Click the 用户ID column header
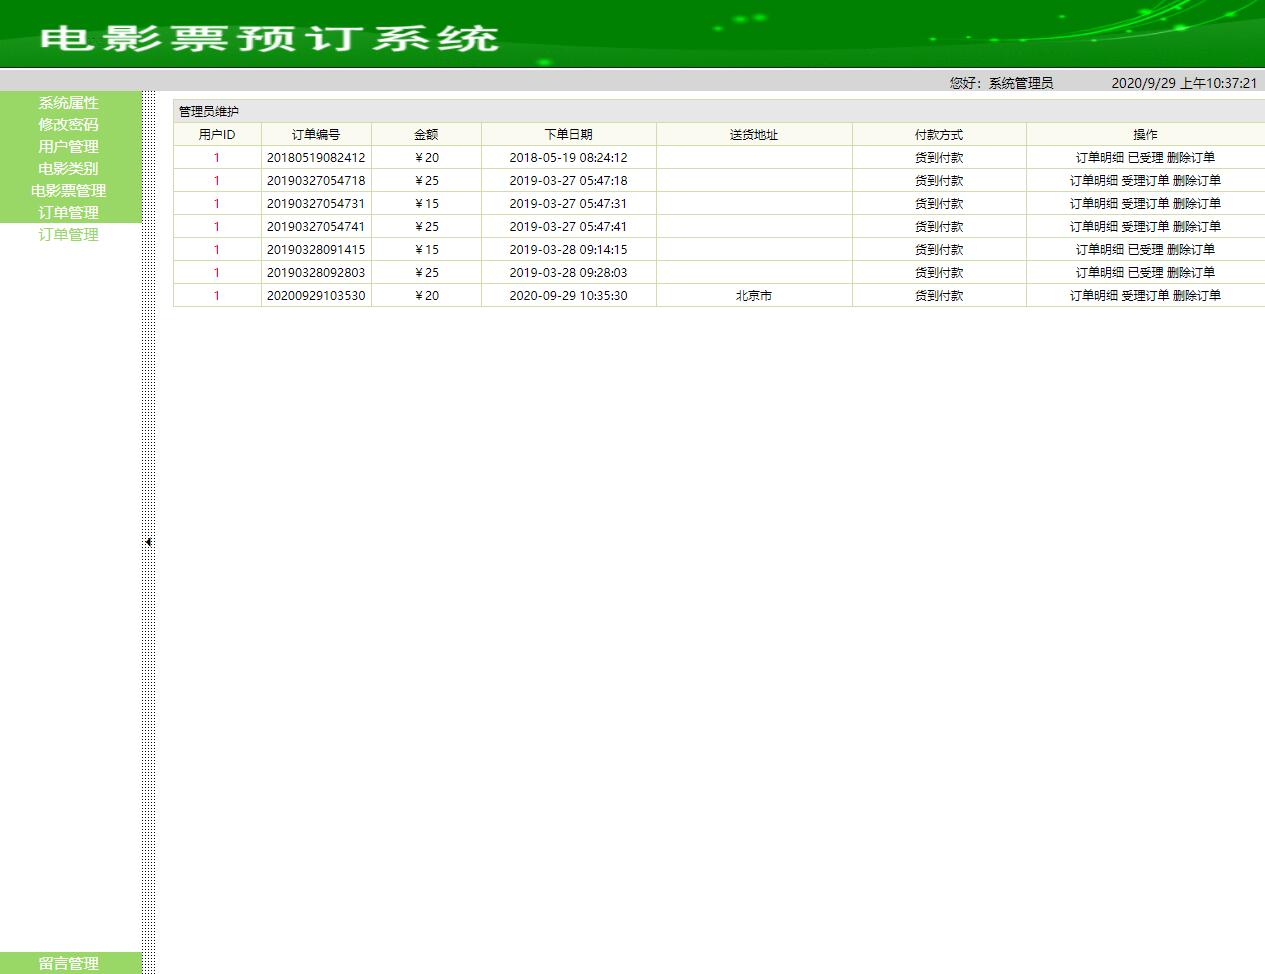 pyautogui.click(x=217, y=135)
